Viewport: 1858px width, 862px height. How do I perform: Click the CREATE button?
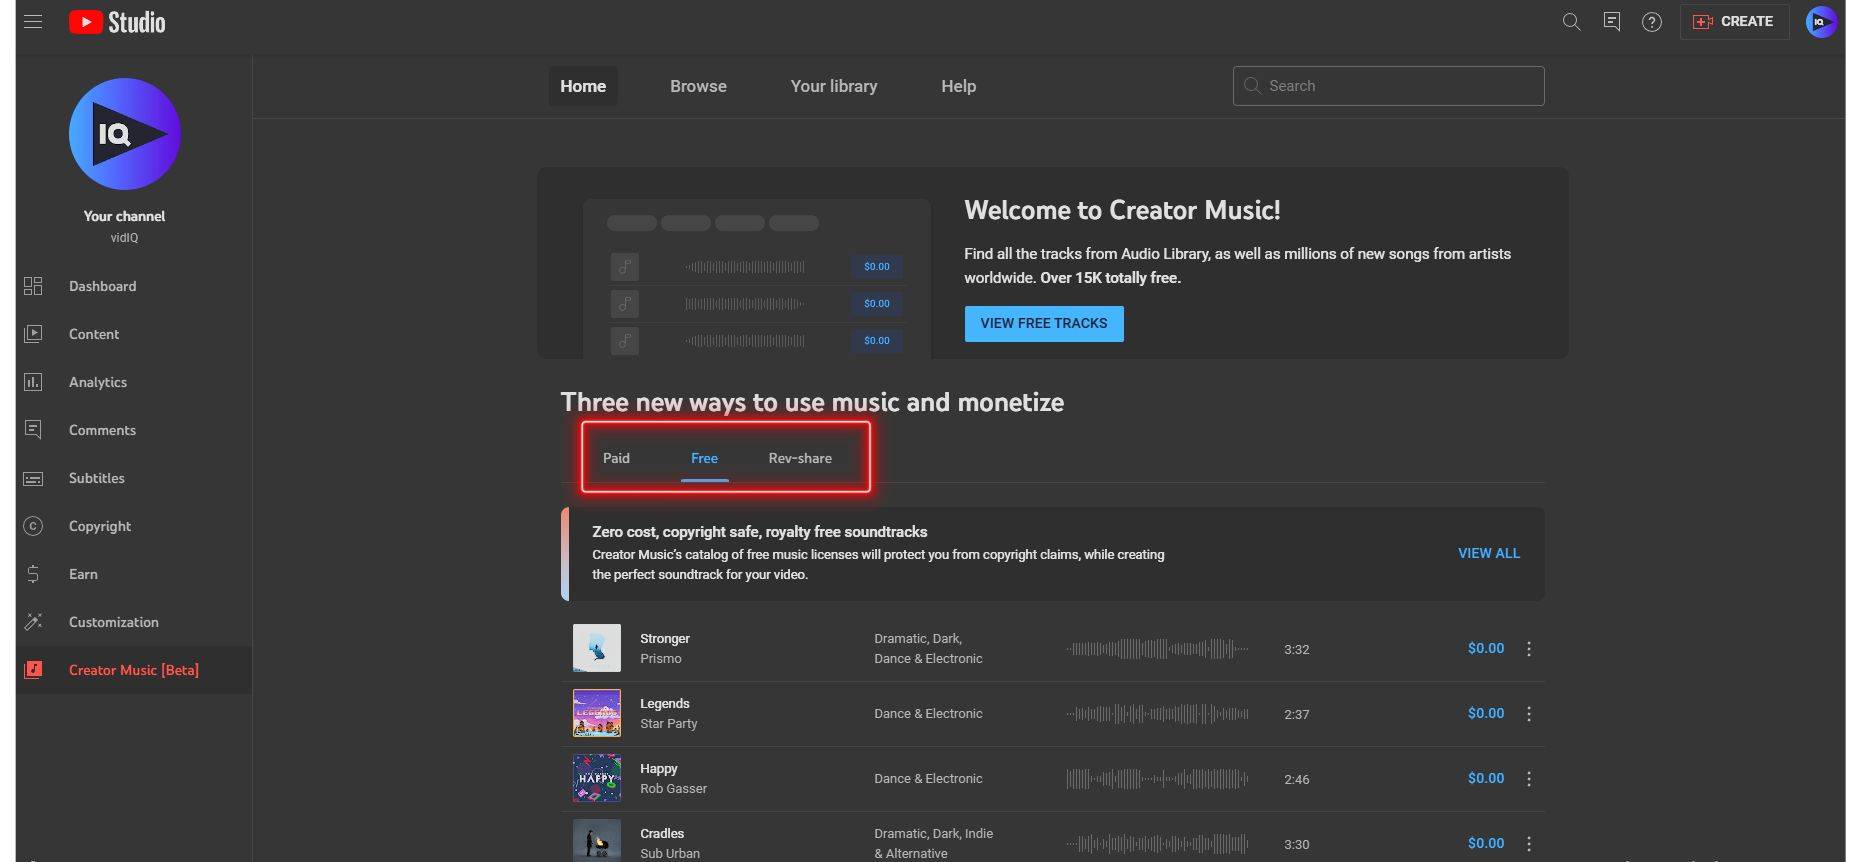click(1734, 21)
